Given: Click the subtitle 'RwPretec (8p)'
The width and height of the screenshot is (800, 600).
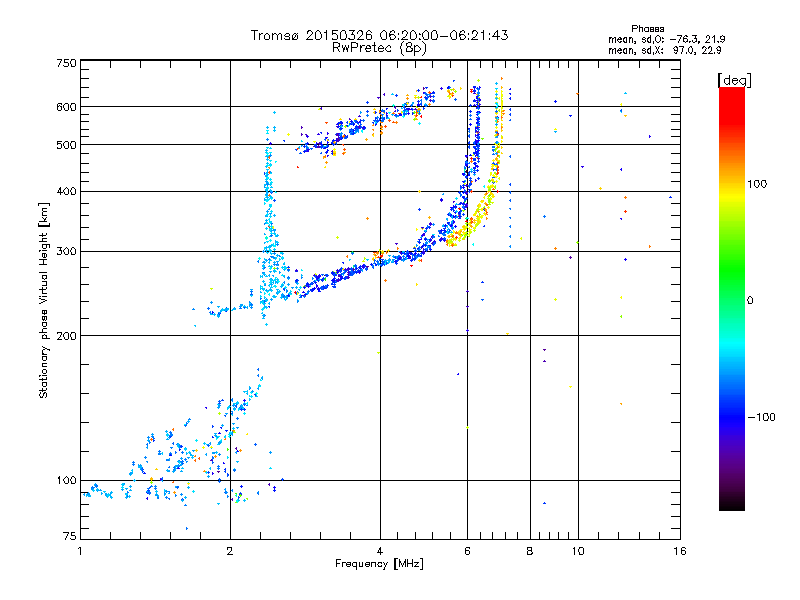Looking at the screenshot, I should 379,48.
